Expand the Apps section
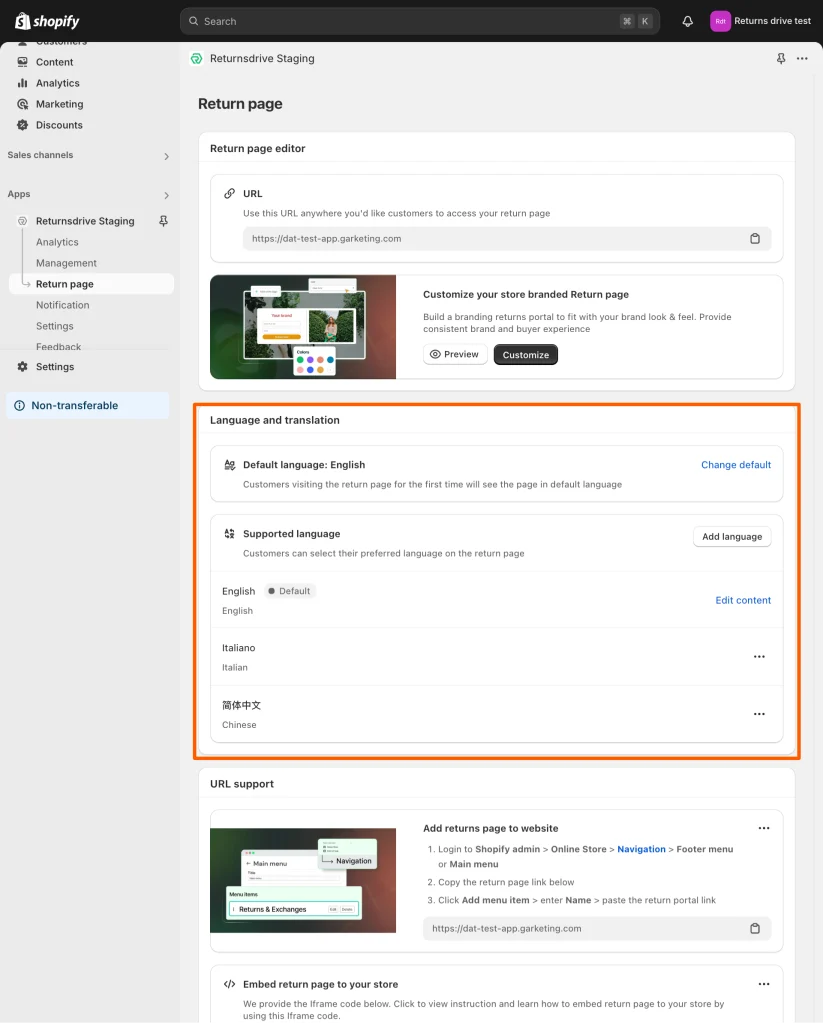This screenshot has height=1024, width=823. (165, 194)
